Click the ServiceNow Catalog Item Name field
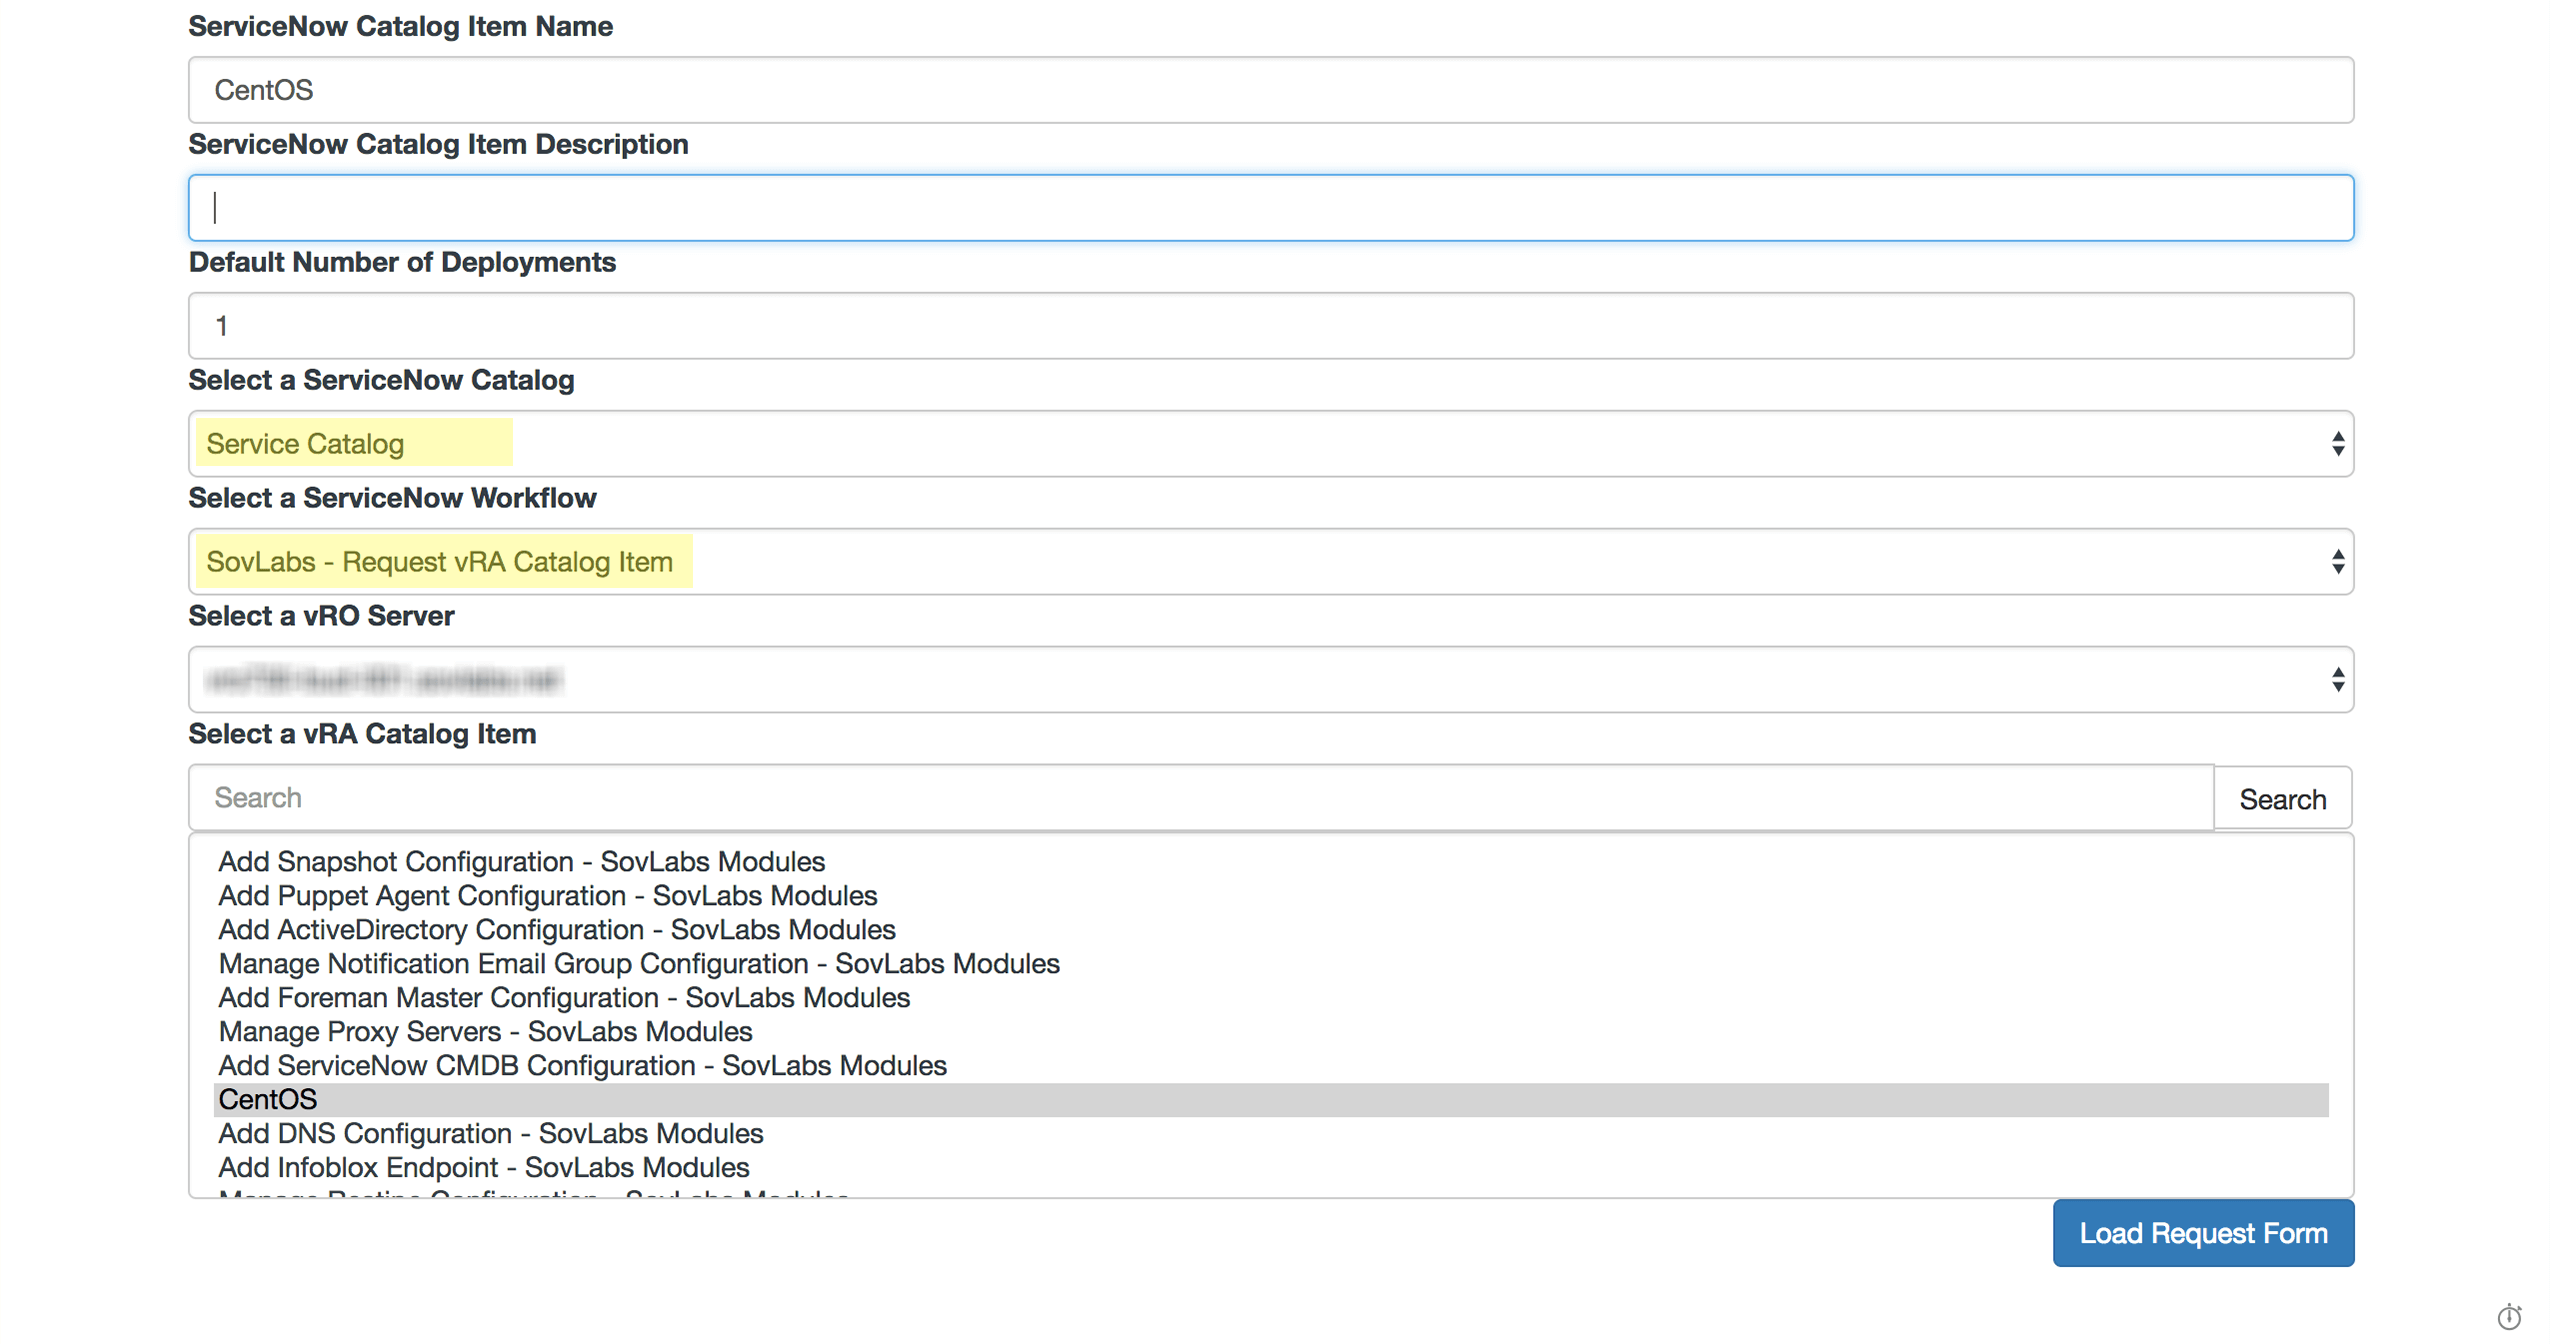 coord(1270,90)
